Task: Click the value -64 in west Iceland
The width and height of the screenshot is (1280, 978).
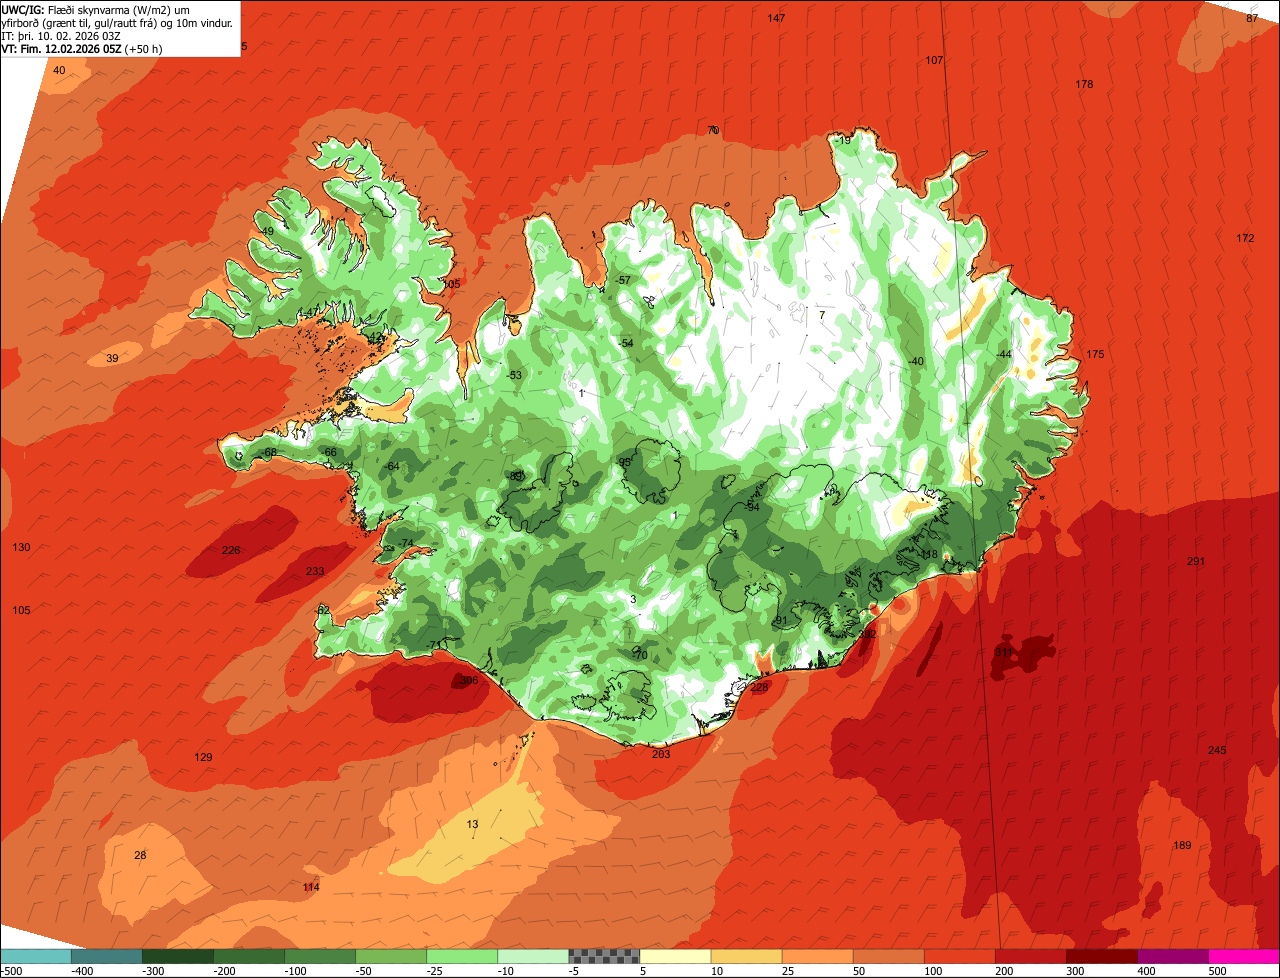Action: coord(392,466)
